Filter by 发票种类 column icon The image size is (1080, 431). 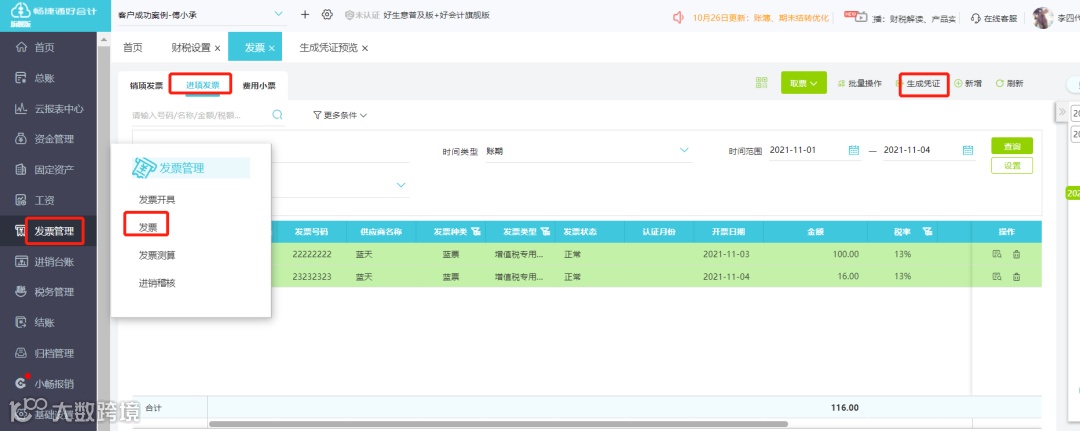coord(476,231)
